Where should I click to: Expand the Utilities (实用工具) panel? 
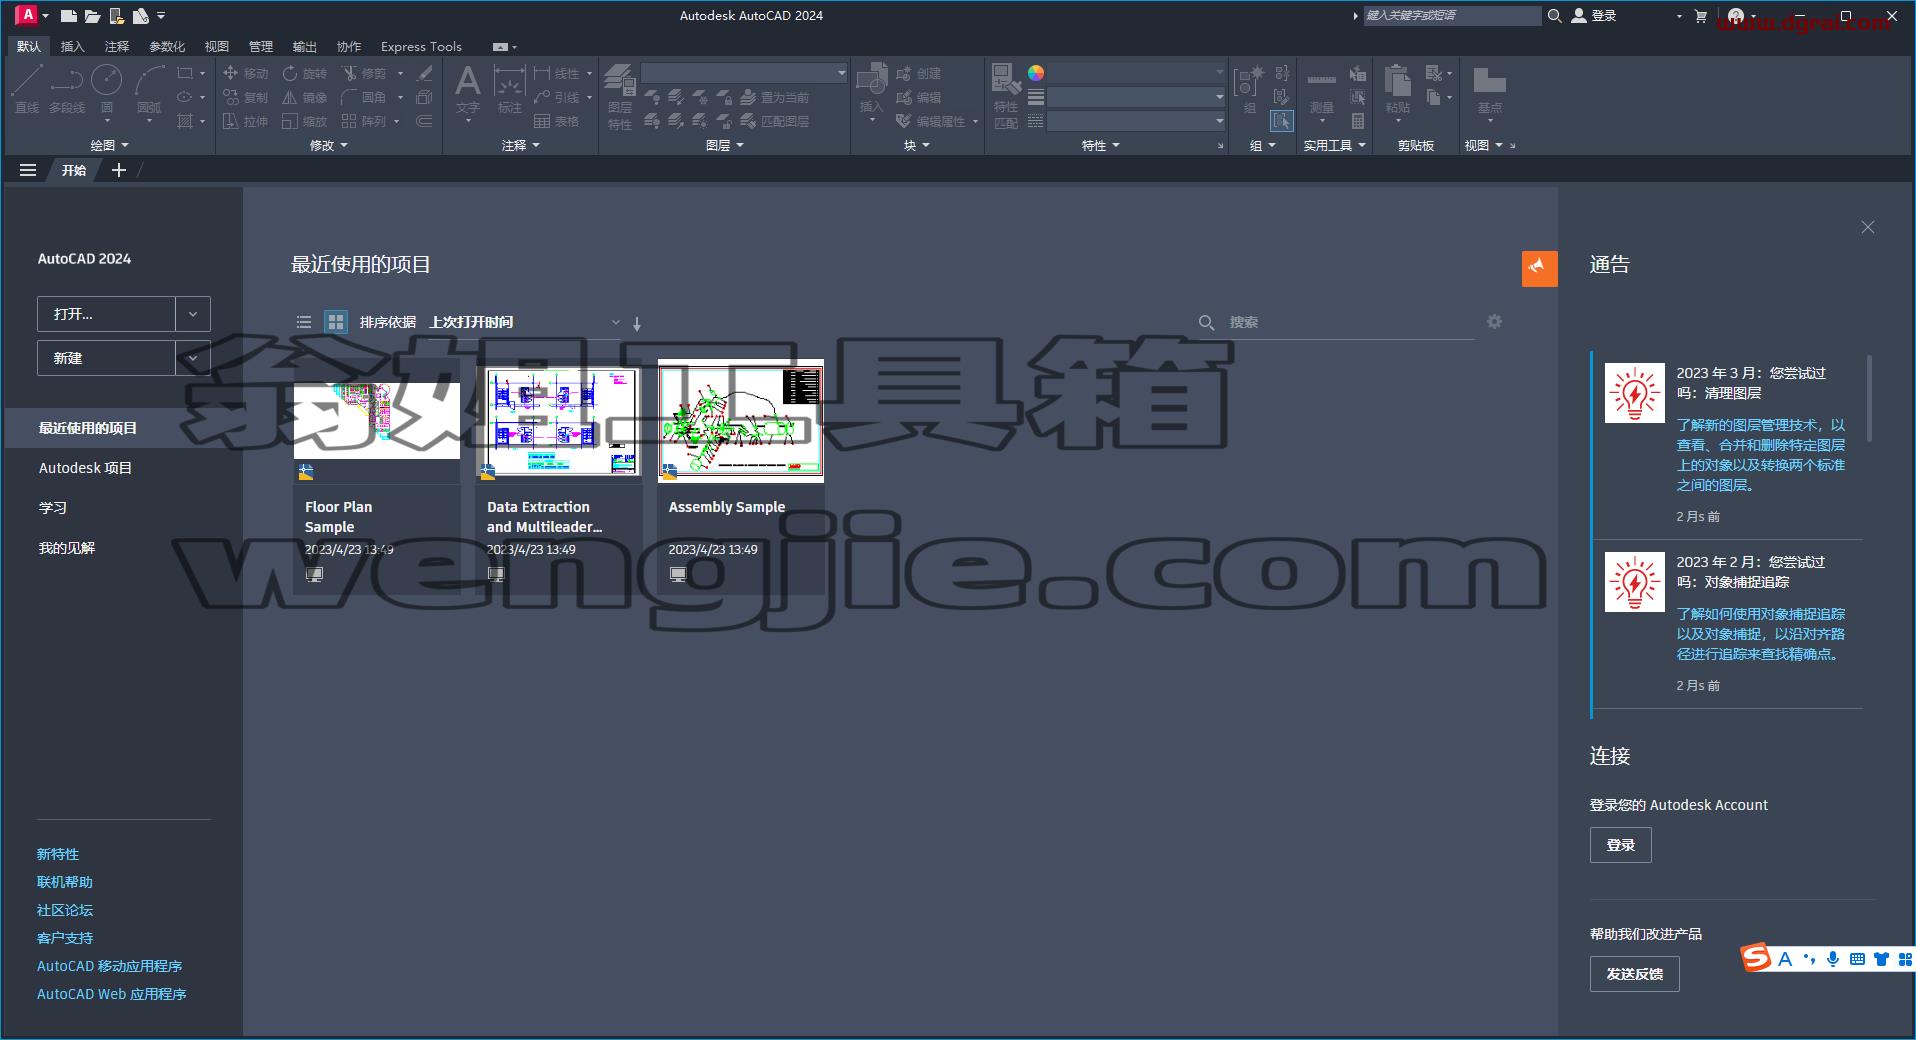click(x=1334, y=145)
